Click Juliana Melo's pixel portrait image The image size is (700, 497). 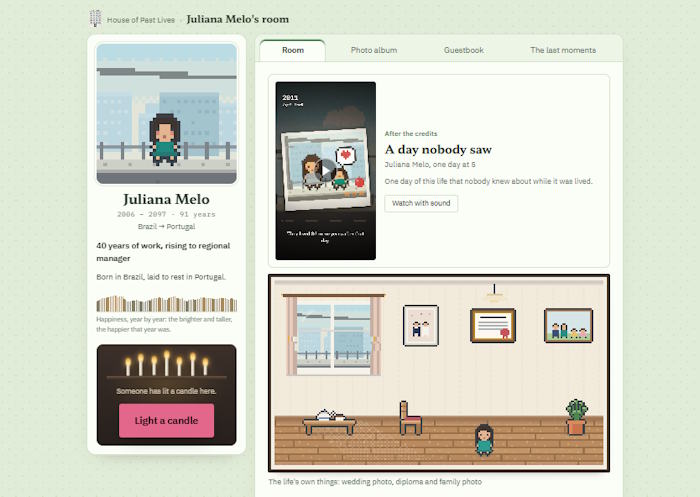[x=167, y=113]
